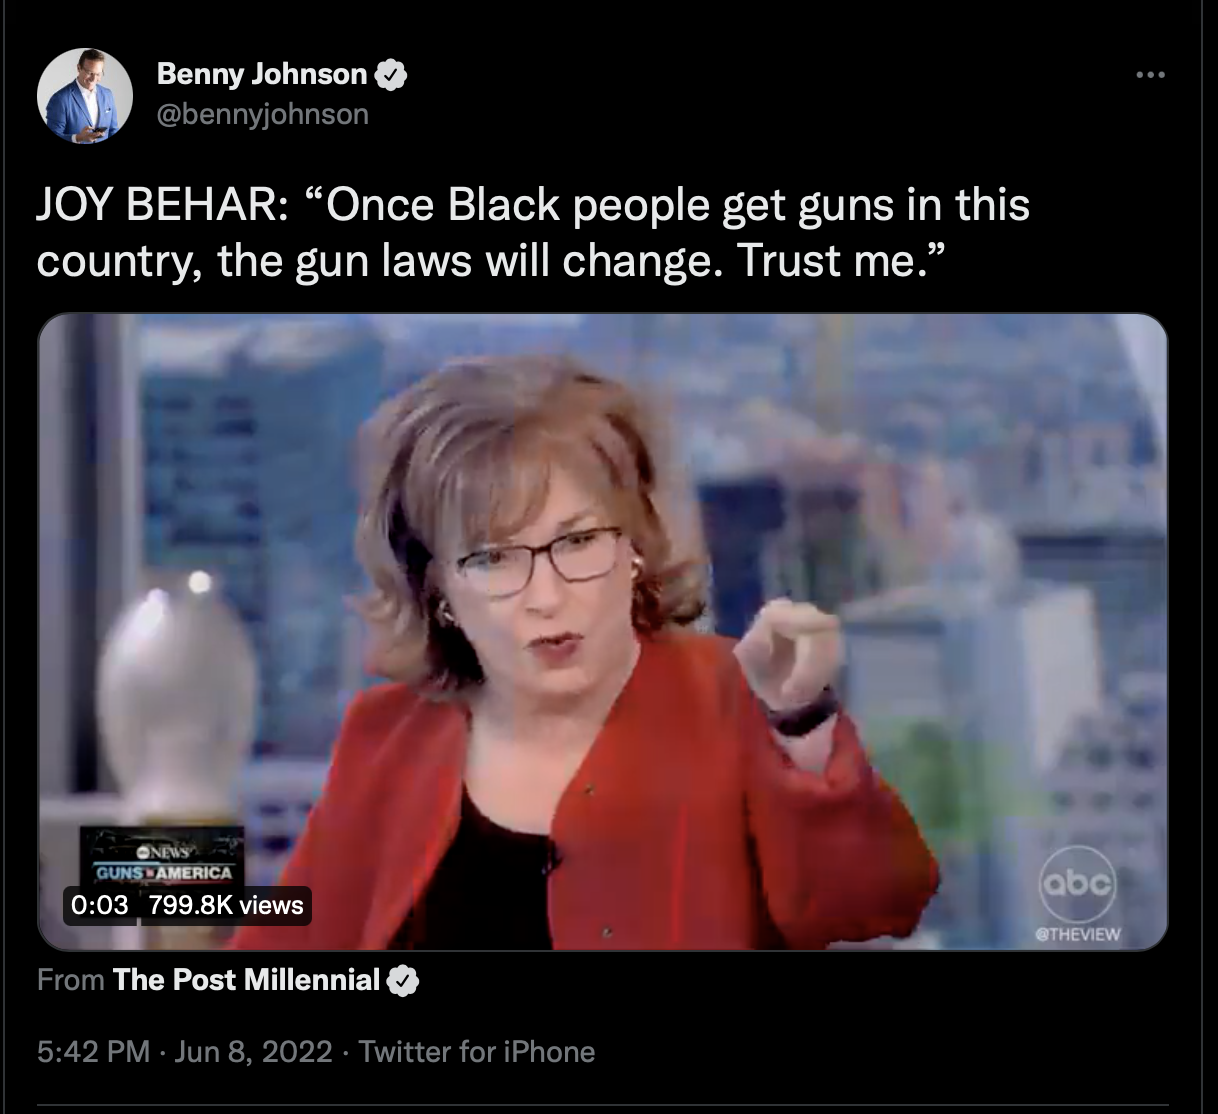Click the Jun 8, 2022 date
The image size is (1218, 1114).
(x=253, y=1052)
